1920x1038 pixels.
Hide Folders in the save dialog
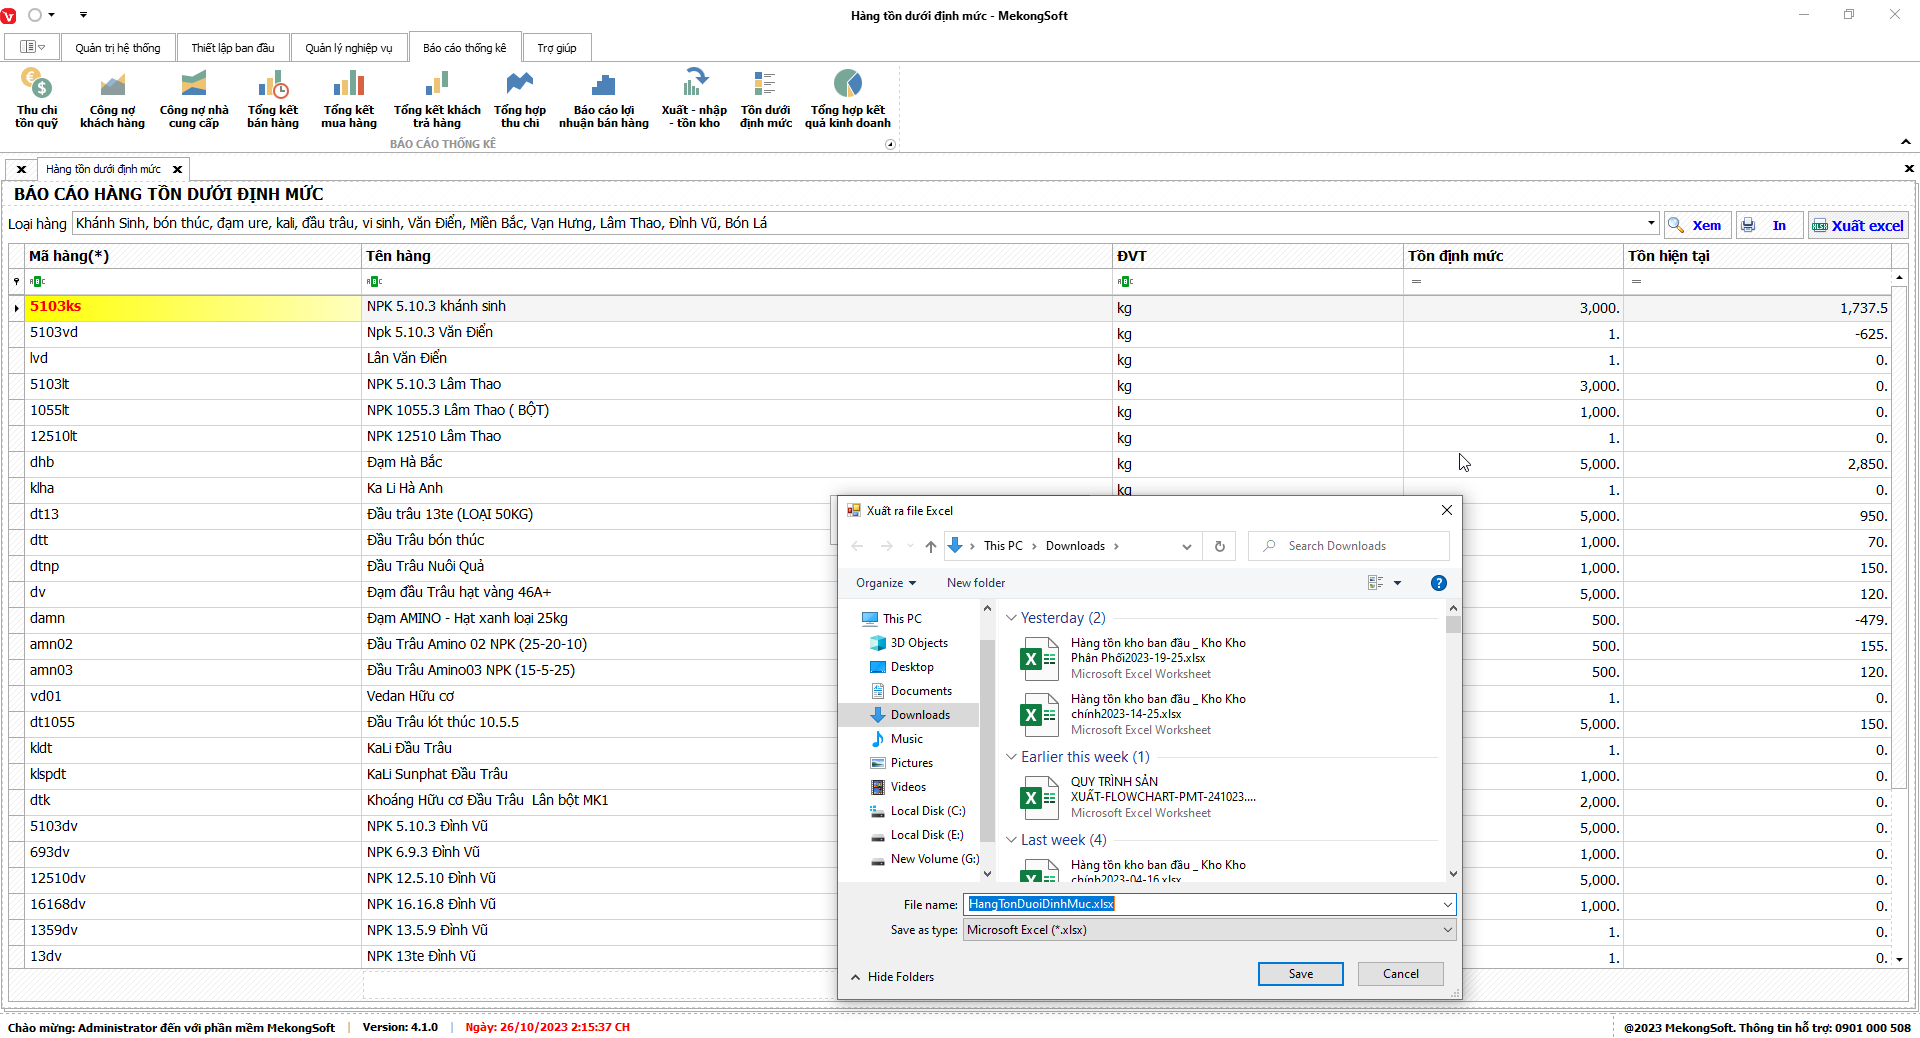(x=892, y=977)
